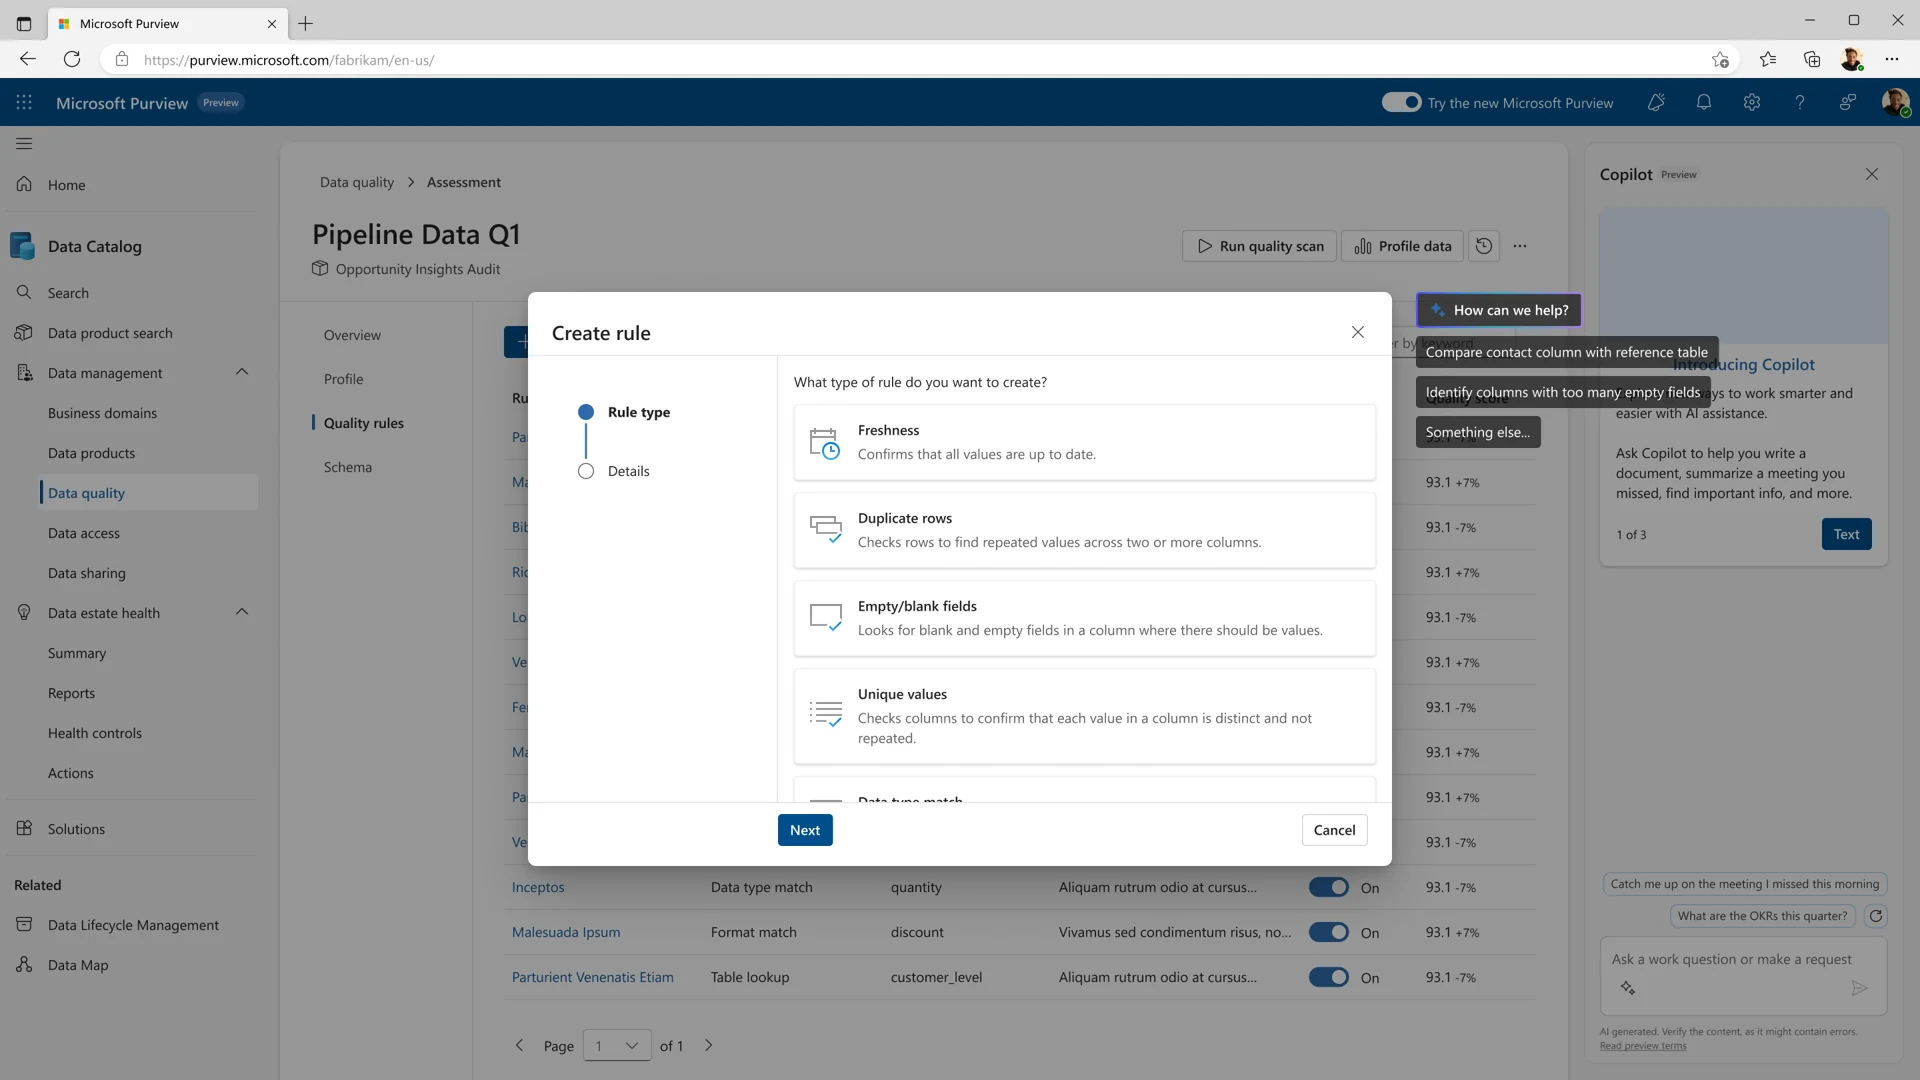Close the Create rule dialog
This screenshot has width=1920, height=1080.
point(1358,332)
